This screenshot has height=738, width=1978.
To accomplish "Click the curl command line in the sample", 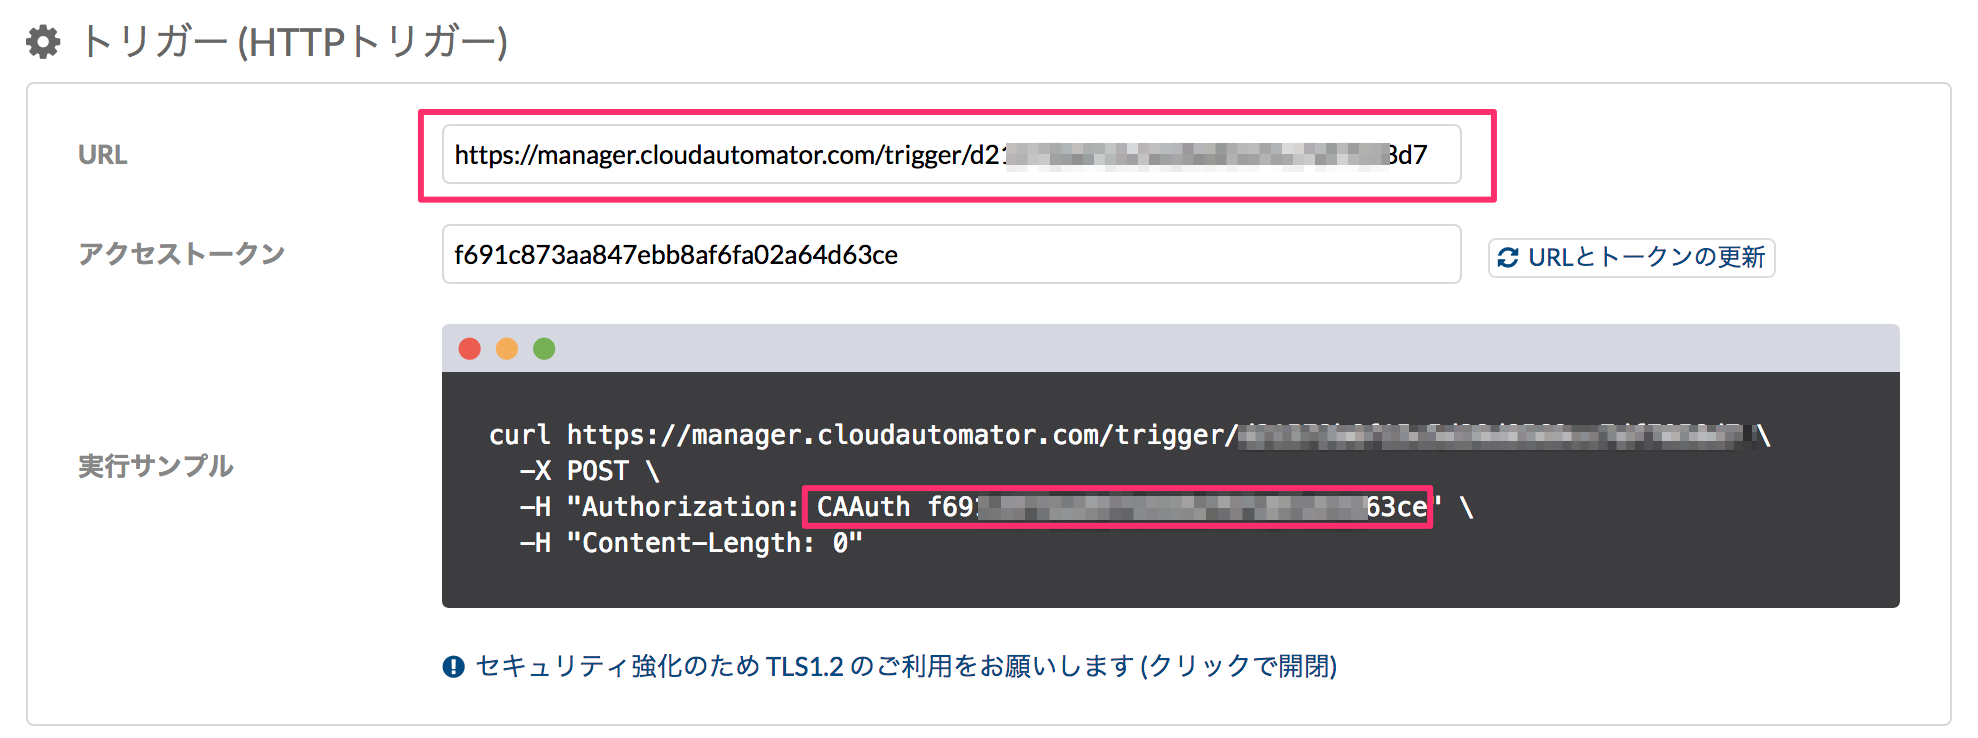I will (x=1130, y=435).
